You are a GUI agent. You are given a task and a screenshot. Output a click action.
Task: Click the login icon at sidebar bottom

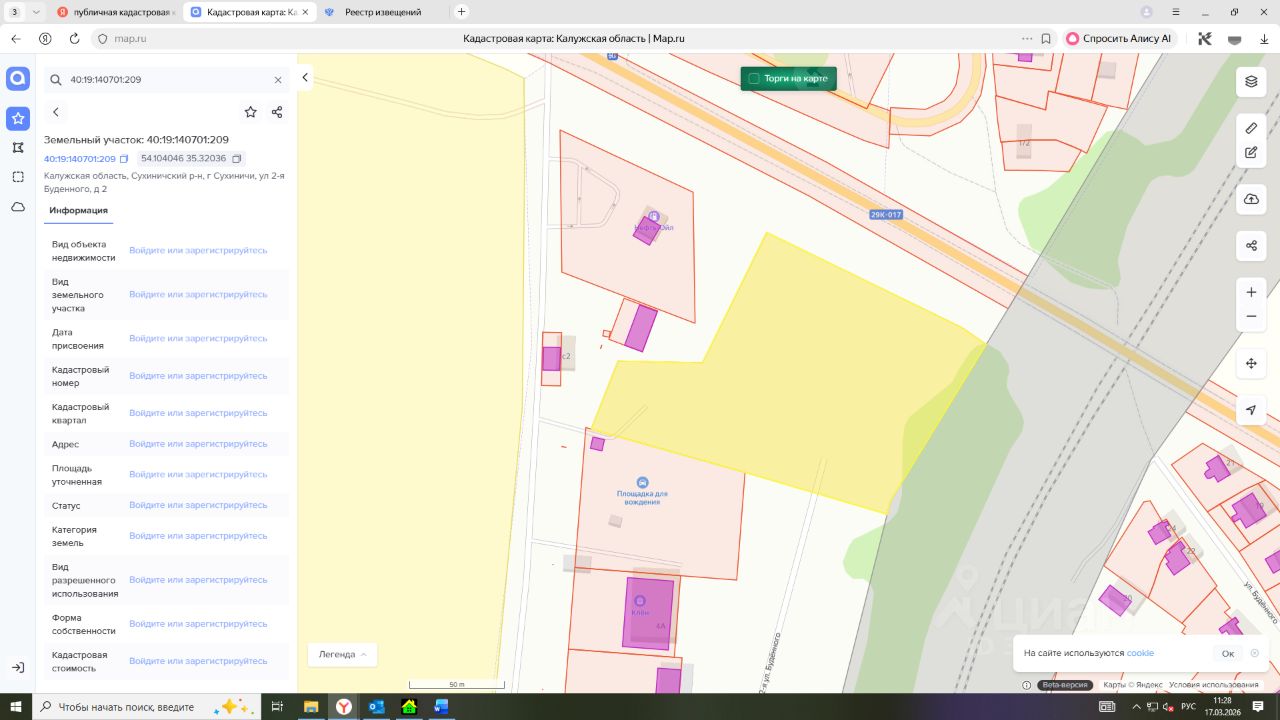click(x=18, y=667)
